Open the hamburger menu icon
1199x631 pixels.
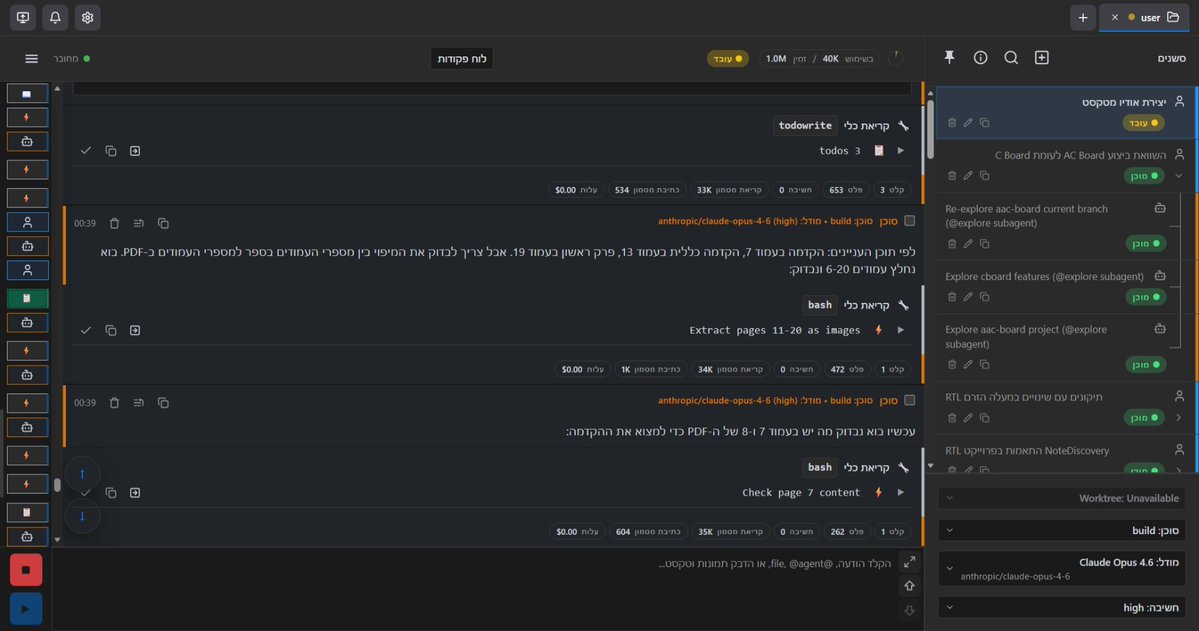[x=31, y=58]
